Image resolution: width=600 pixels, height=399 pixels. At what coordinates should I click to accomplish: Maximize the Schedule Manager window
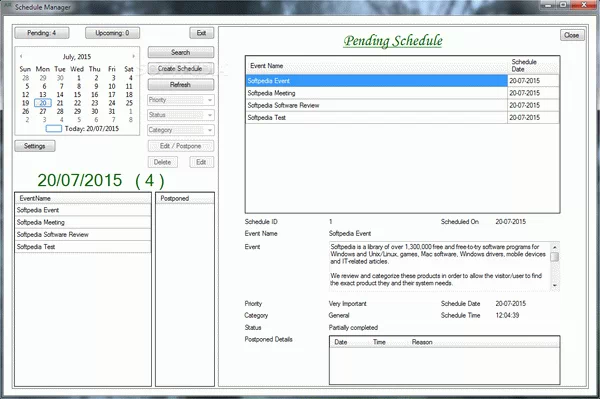click(563, 5)
